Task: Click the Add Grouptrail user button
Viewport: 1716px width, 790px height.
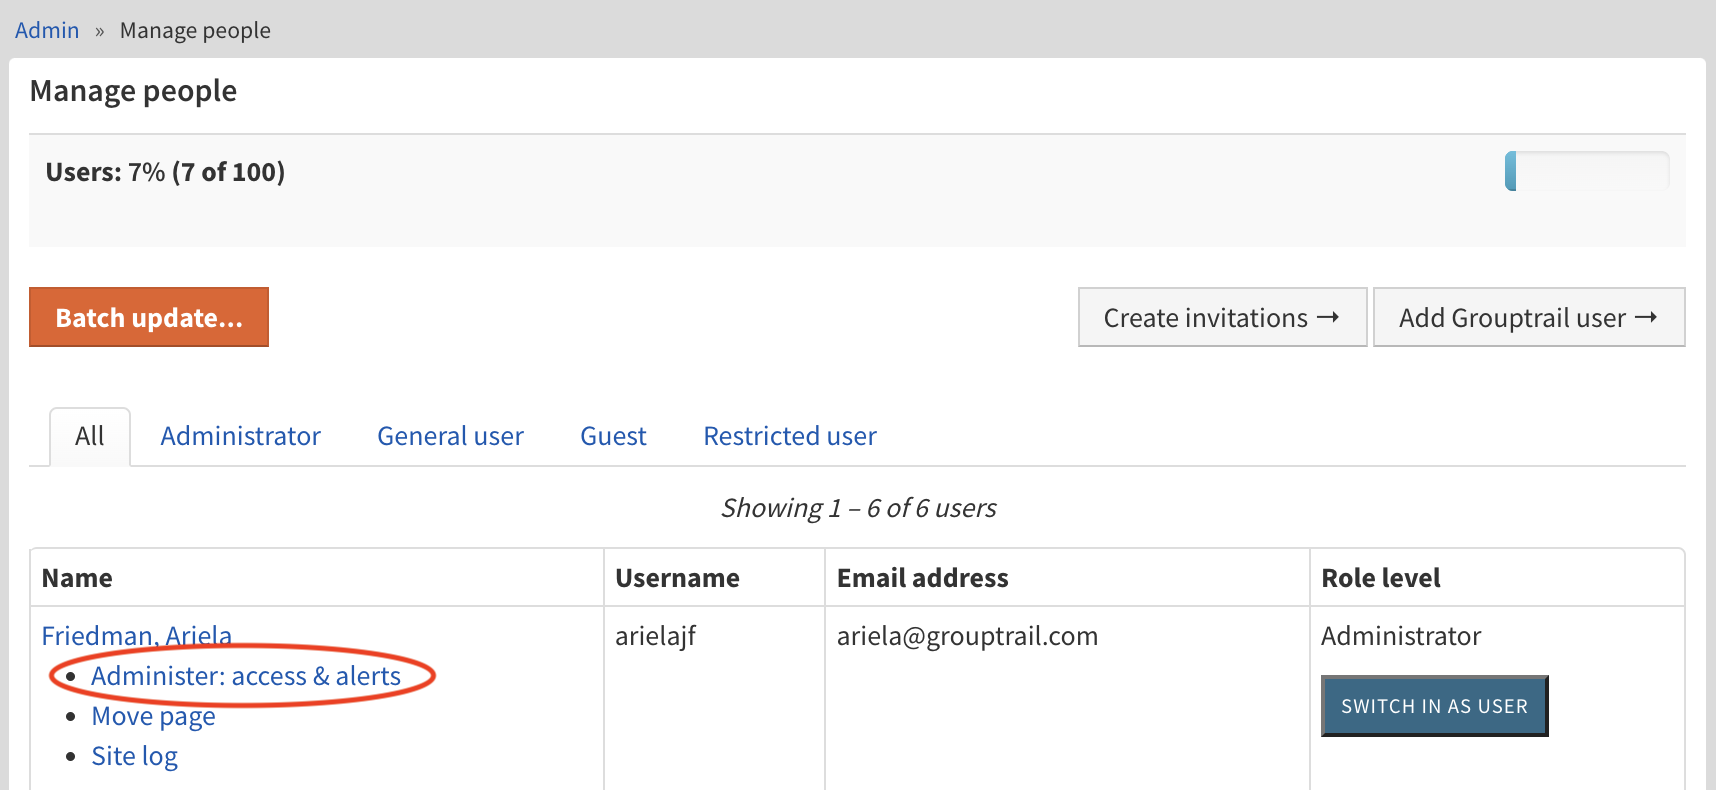Action: [1528, 318]
